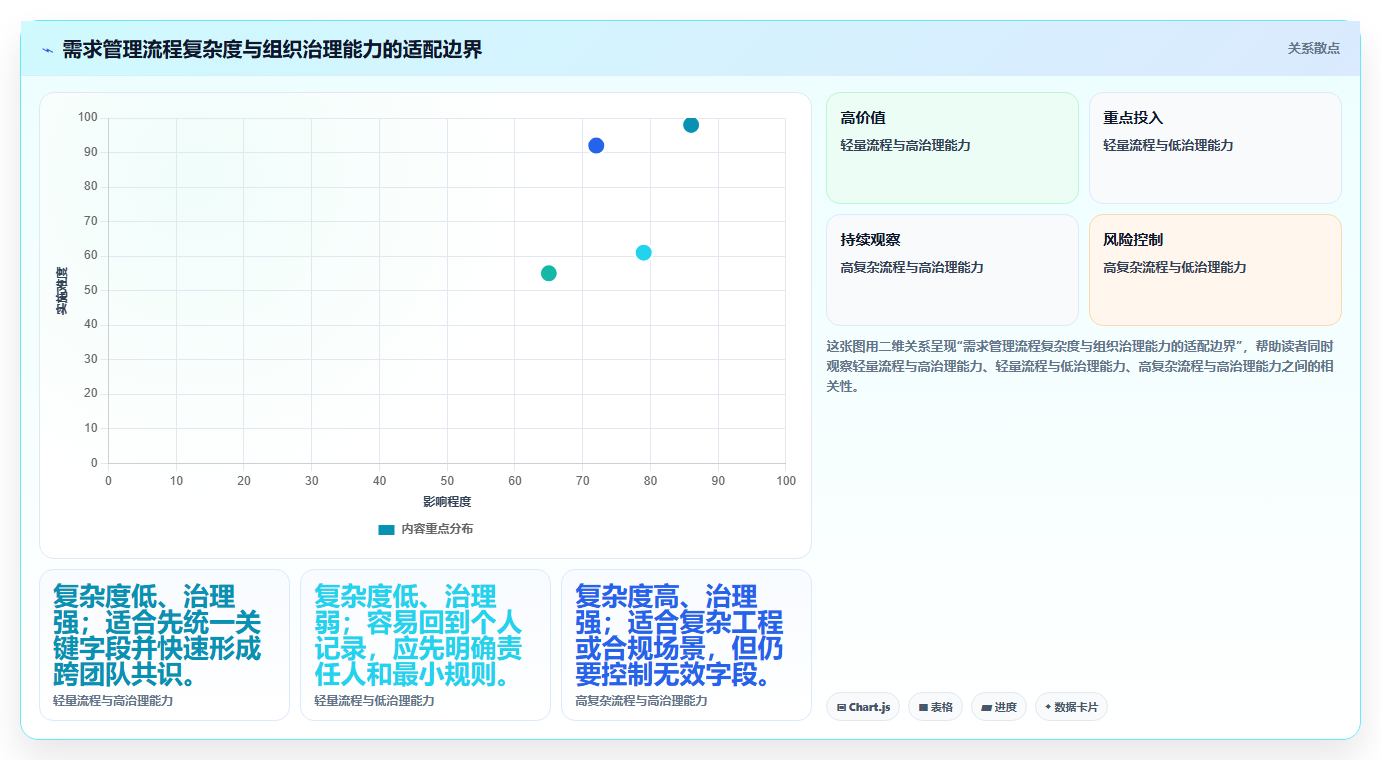Viewport: 1381px width, 760px height.
Task: Click the lightning icon beside the title
Action: (x=47, y=50)
